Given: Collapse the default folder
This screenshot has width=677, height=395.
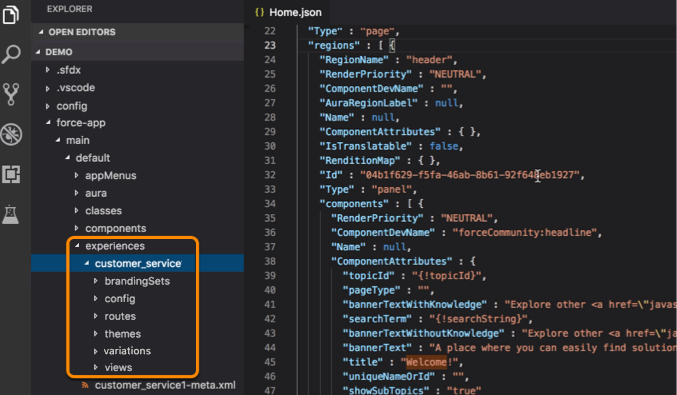Looking at the screenshot, I should tap(68, 158).
